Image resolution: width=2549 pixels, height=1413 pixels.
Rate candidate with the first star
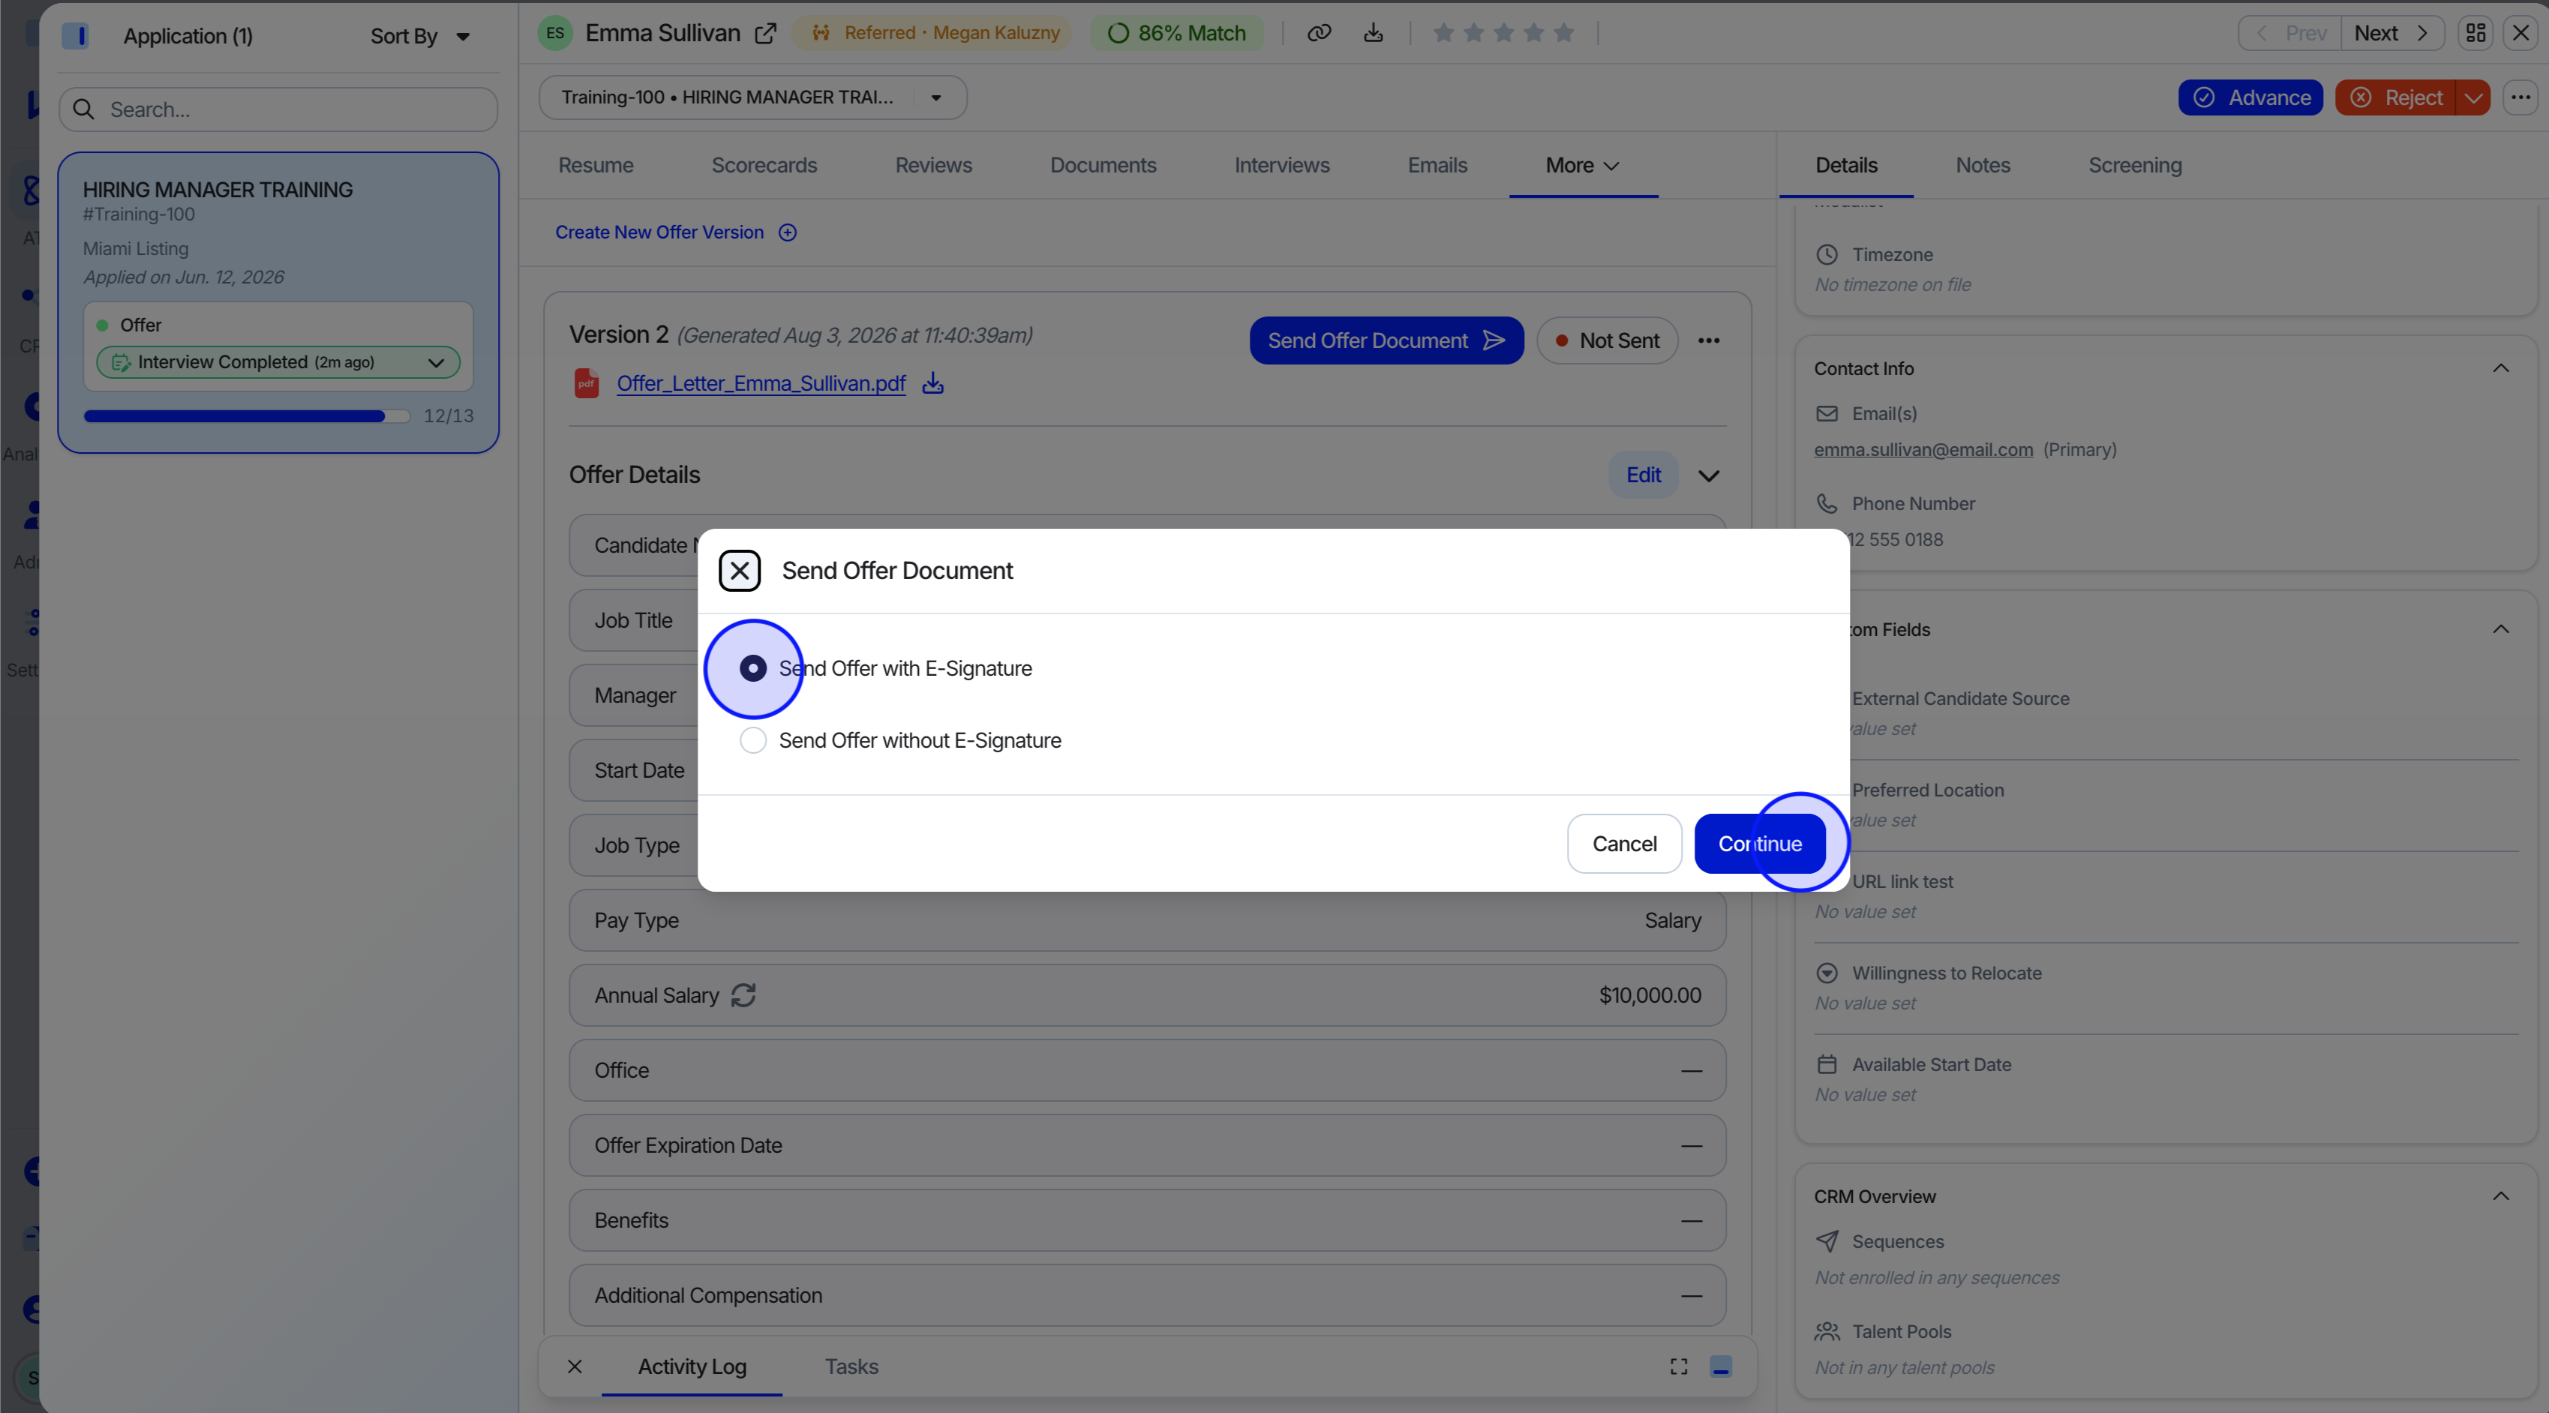1443,33
